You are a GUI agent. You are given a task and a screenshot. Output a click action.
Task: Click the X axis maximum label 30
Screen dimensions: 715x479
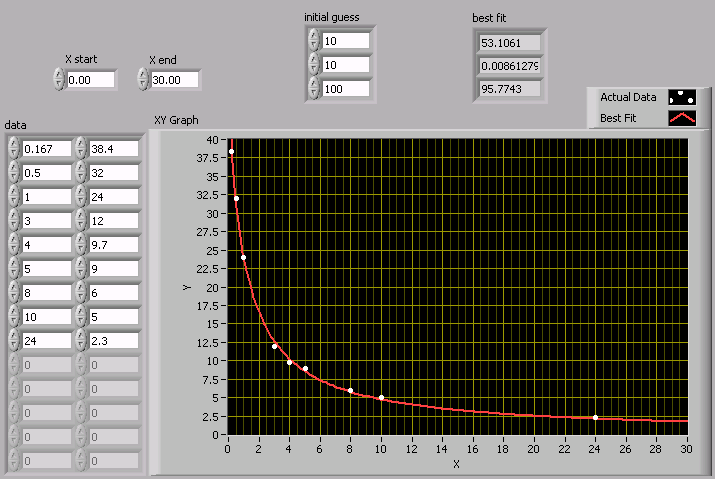click(686, 449)
